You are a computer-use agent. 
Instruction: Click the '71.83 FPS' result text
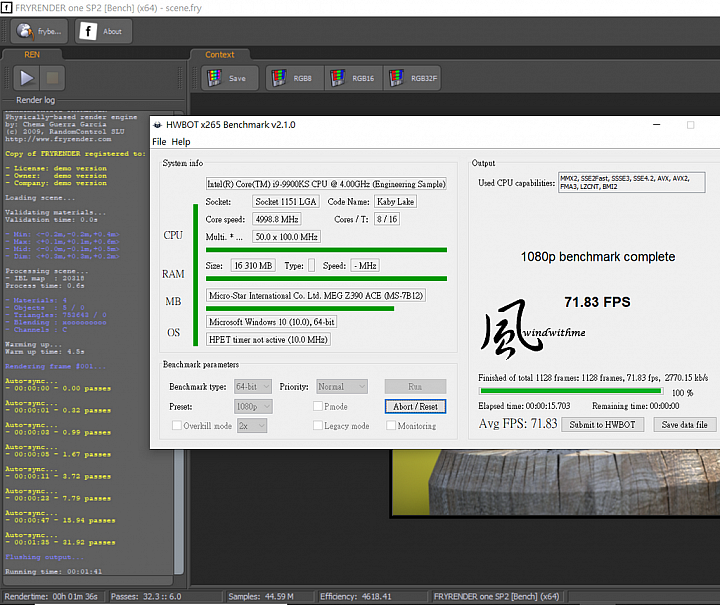click(x=597, y=302)
